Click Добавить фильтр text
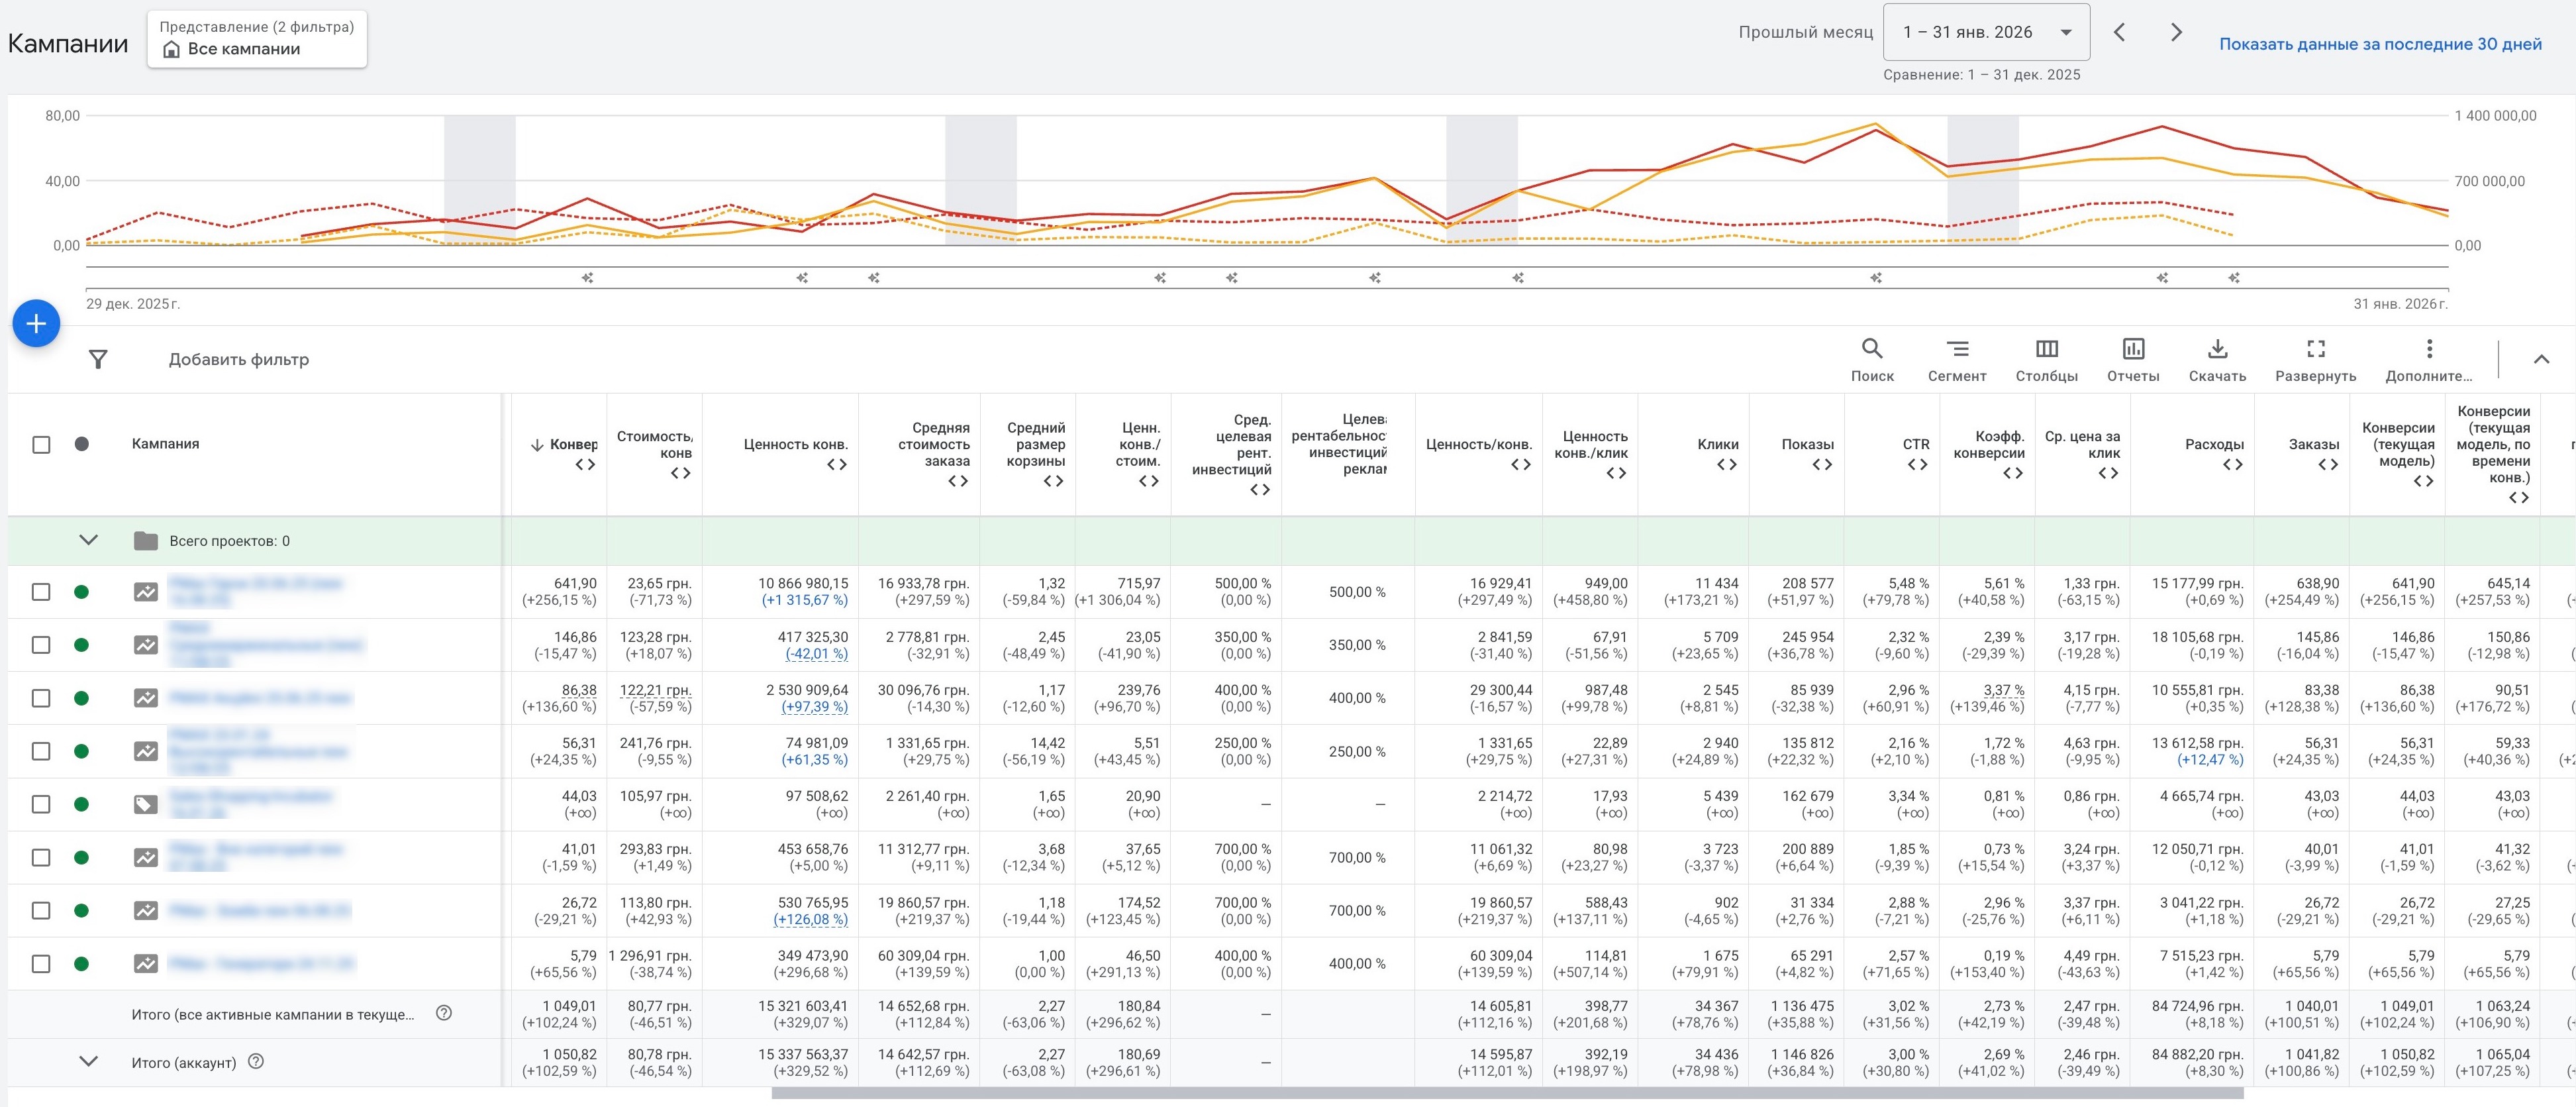 (238, 359)
